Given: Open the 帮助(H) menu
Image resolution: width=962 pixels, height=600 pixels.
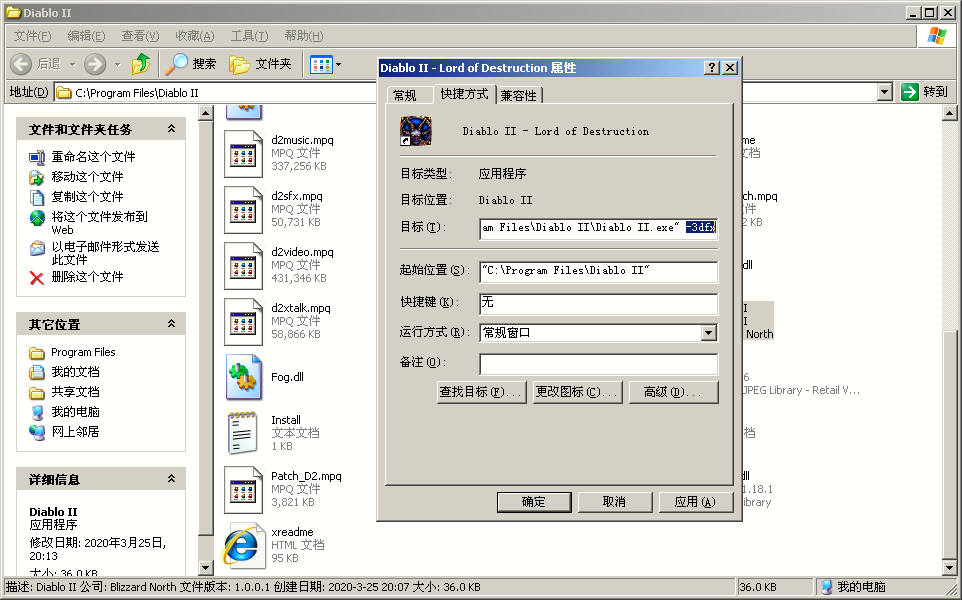Looking at the screenshot, I should (304, 36).
